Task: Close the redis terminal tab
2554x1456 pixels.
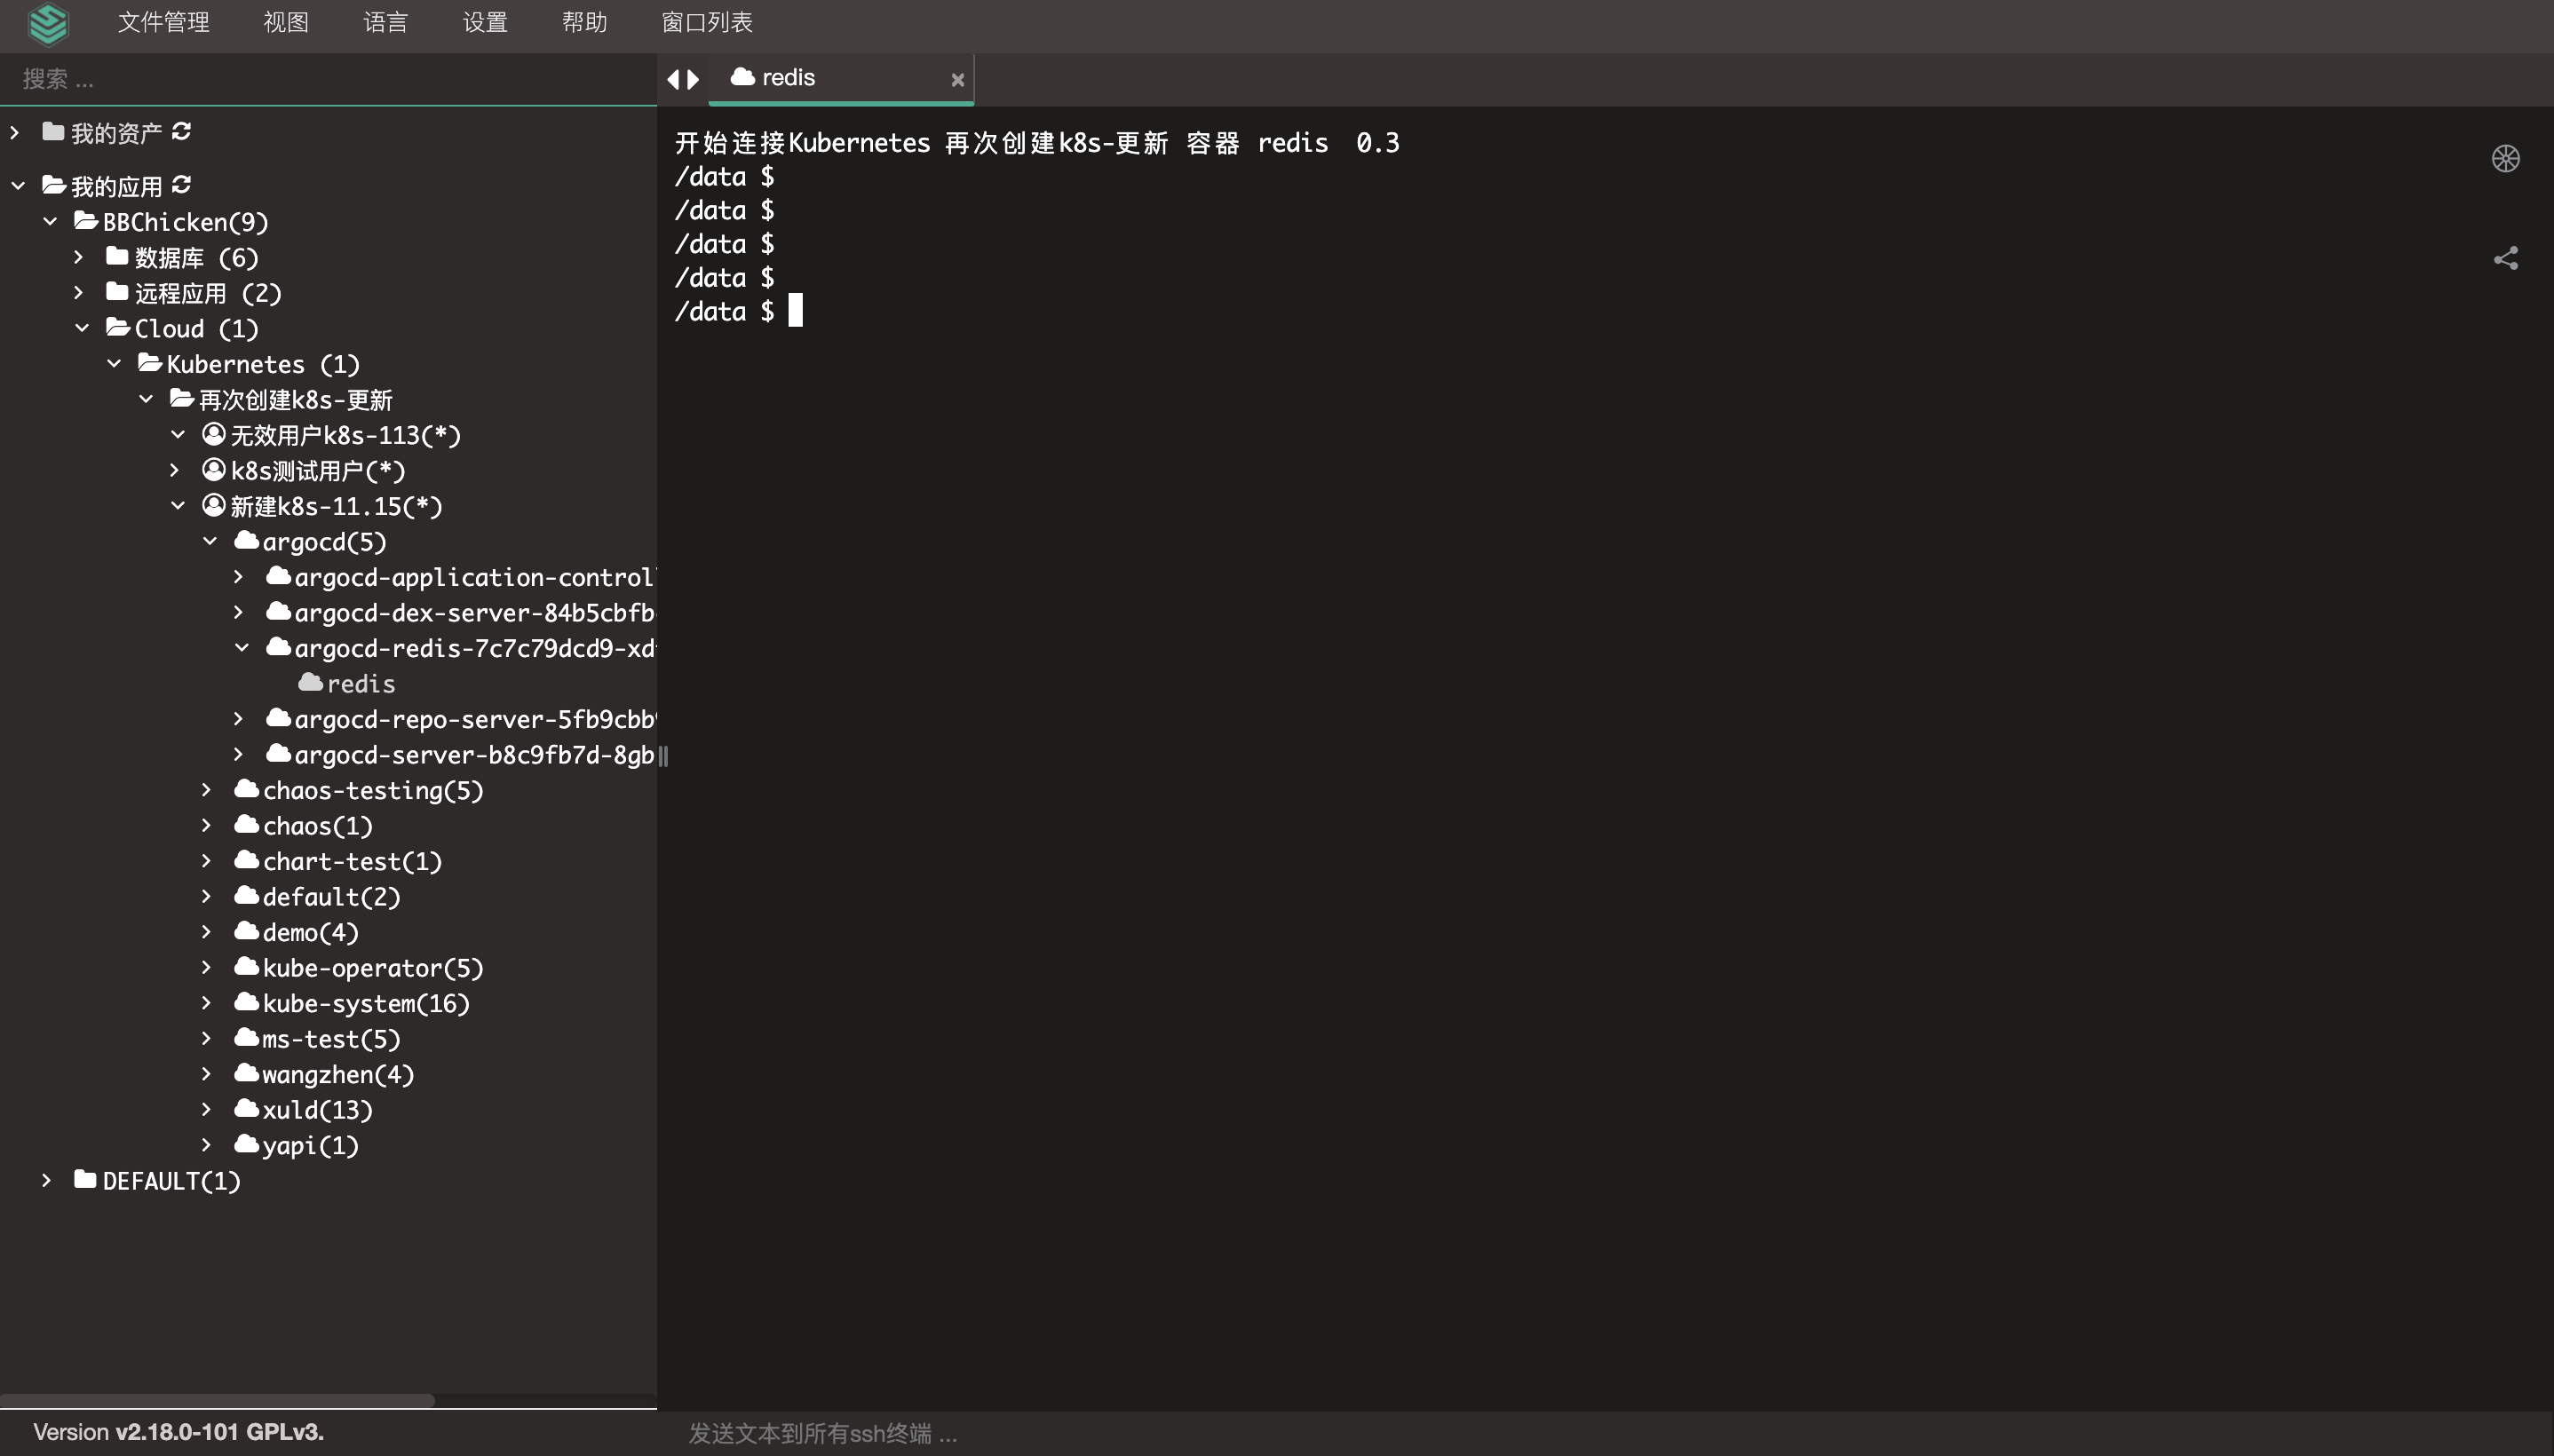Action: click(957, 79)
